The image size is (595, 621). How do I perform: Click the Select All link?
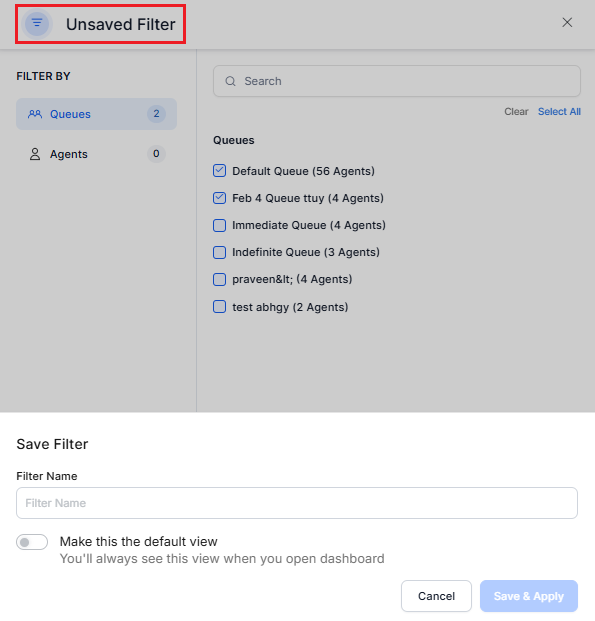coord(559,112)
